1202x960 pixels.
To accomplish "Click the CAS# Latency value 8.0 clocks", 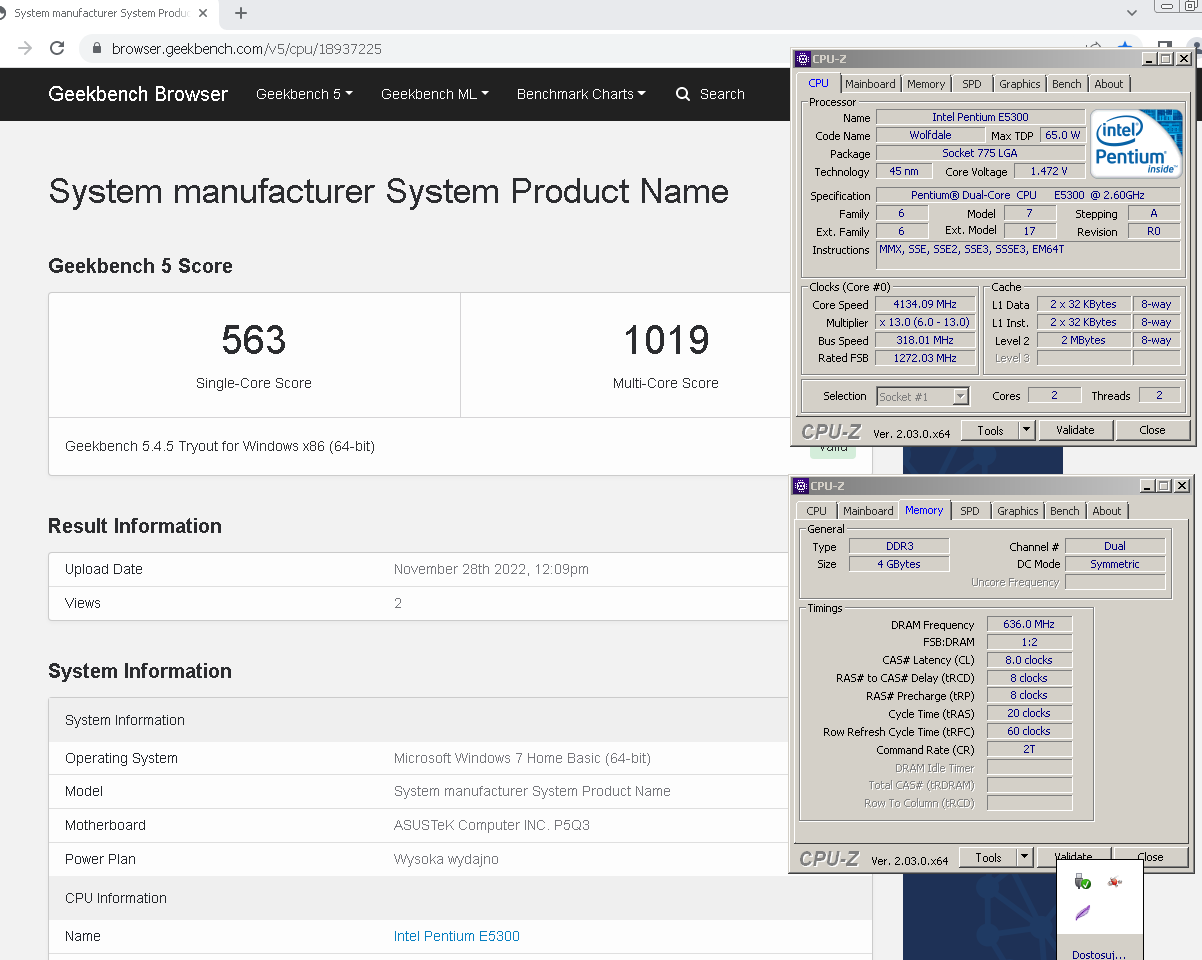I will point(1029,660).
